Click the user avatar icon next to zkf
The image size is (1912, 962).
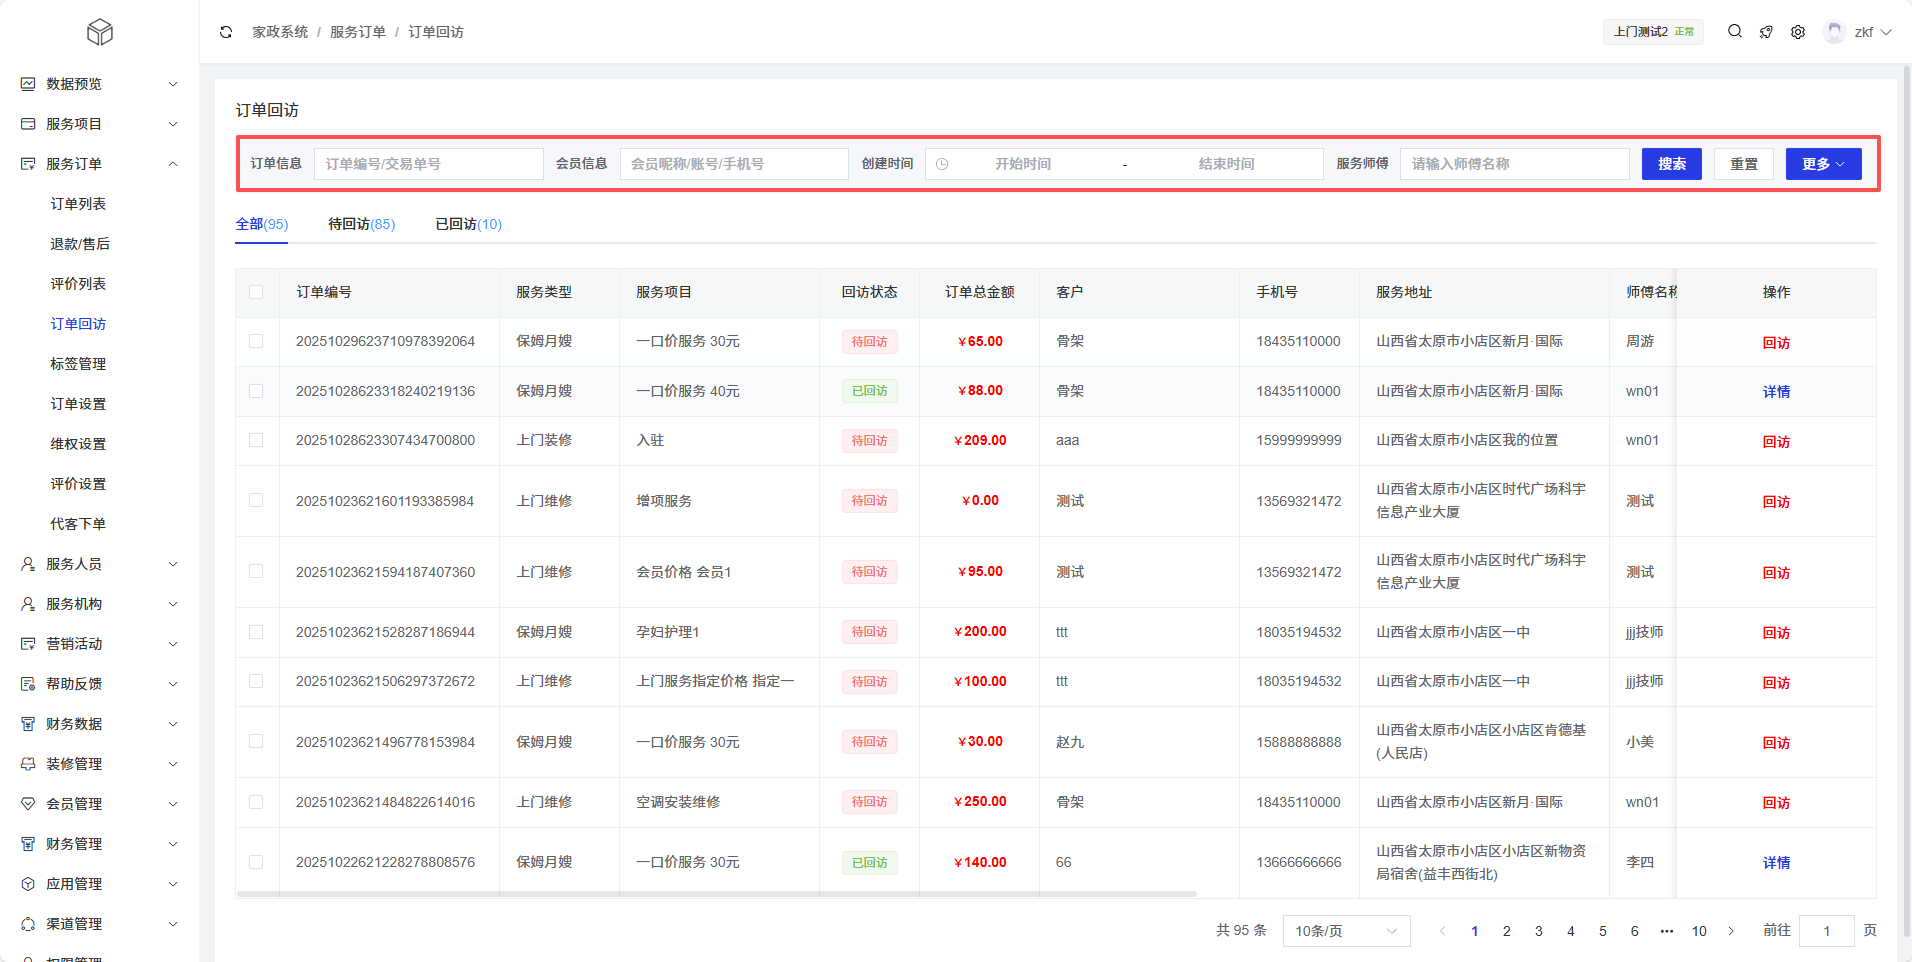point(1834,32)
